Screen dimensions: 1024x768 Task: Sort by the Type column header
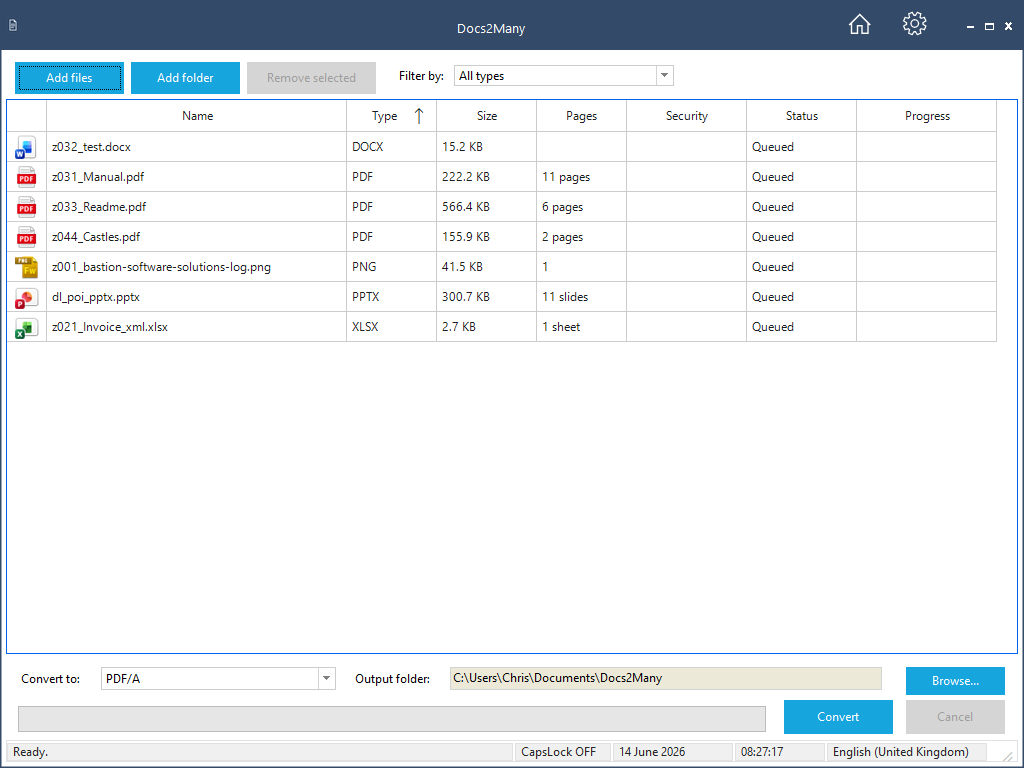tap(391, 116)
